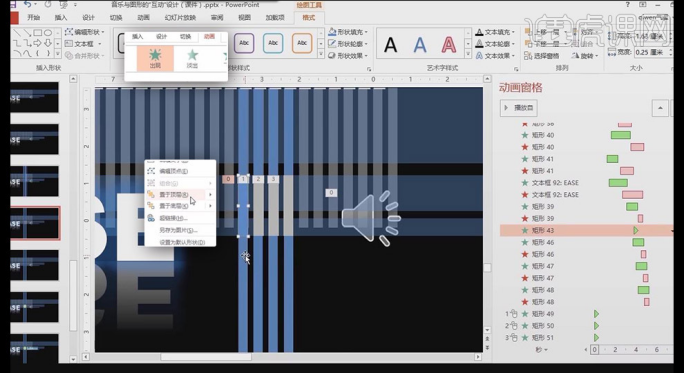
Task: Click 播放自 play button in animation pane
Action: (519, 108)
